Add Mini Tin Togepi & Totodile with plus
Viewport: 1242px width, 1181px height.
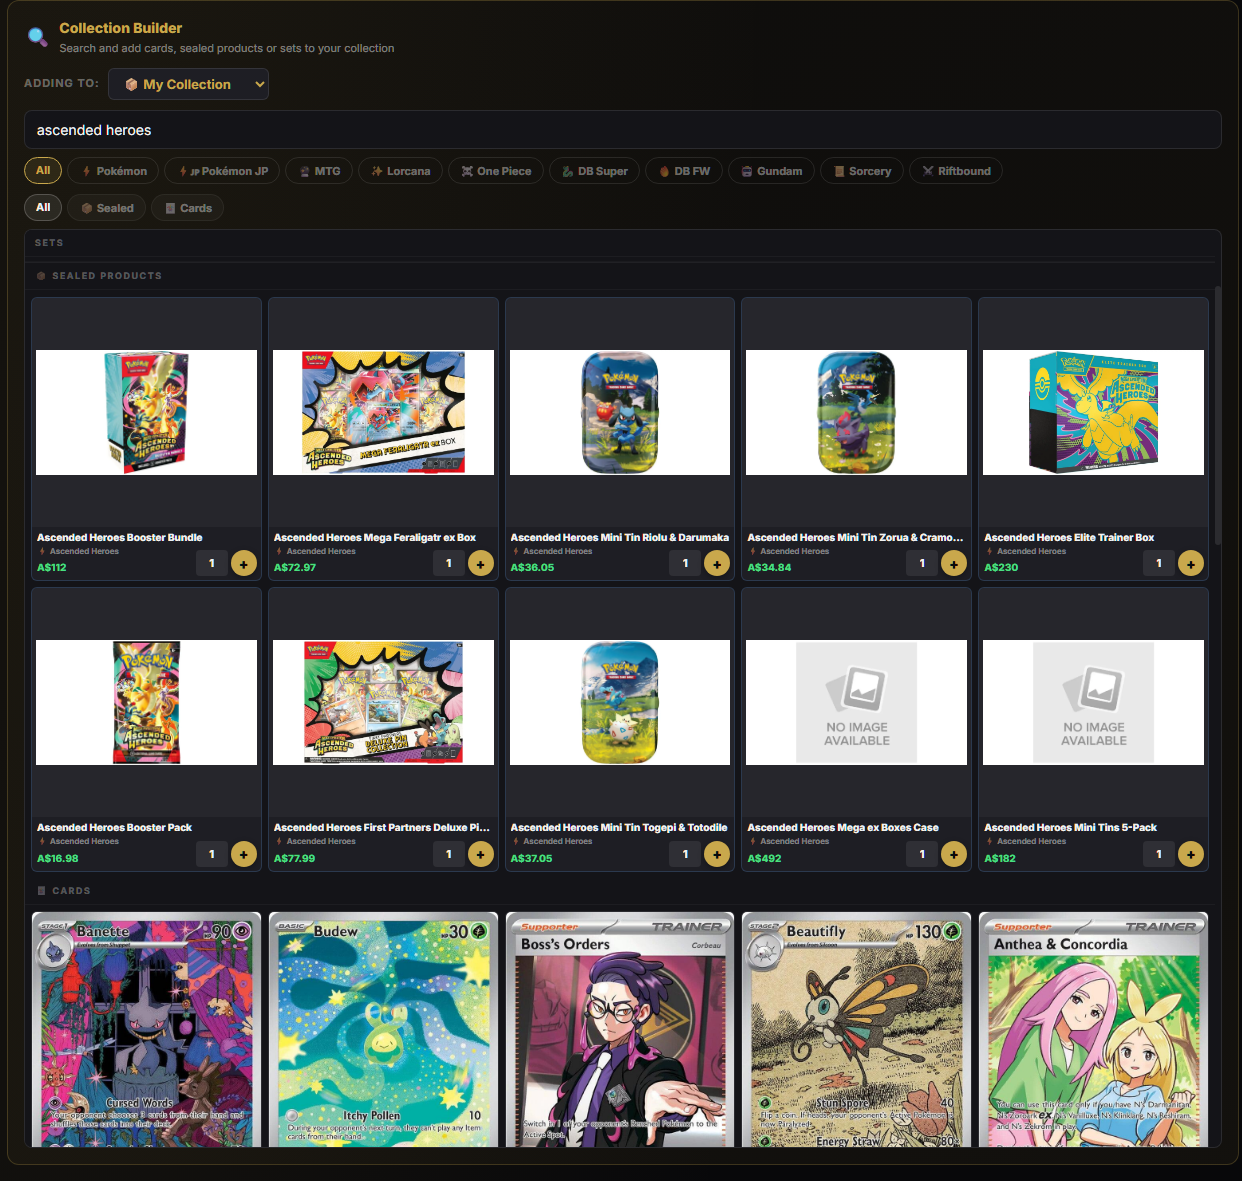coord(717,854)
